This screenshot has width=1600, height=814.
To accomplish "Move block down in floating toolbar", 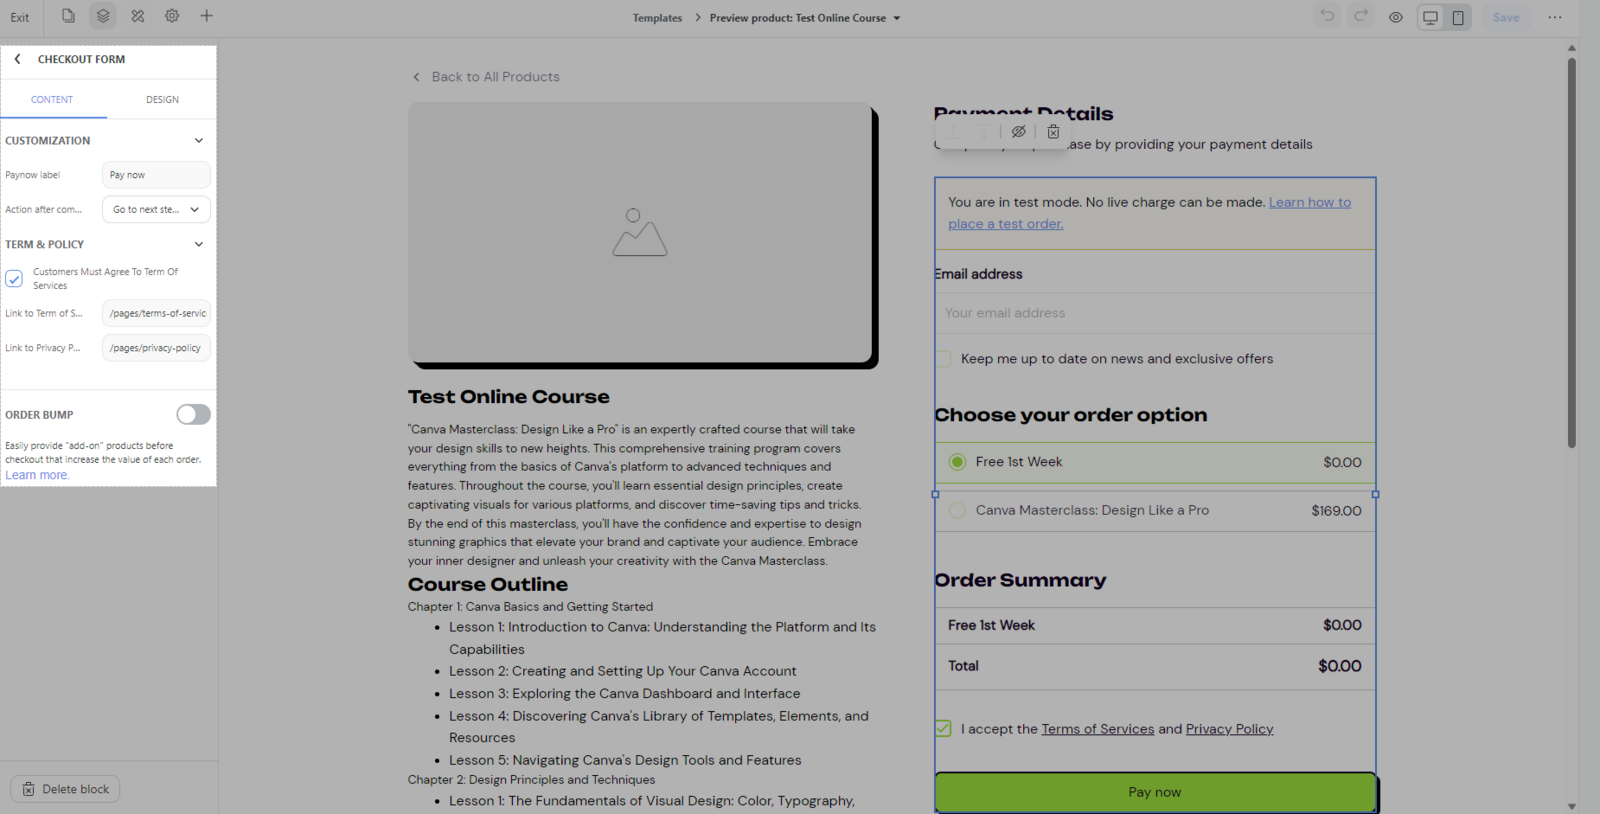I will tap(984, 132).
